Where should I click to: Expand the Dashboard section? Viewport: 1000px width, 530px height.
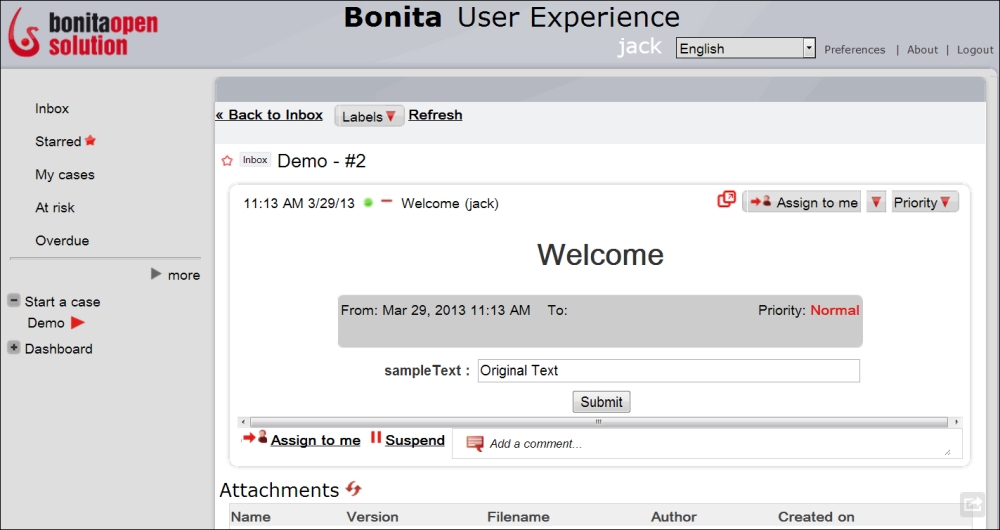click(x=13, y=348)
